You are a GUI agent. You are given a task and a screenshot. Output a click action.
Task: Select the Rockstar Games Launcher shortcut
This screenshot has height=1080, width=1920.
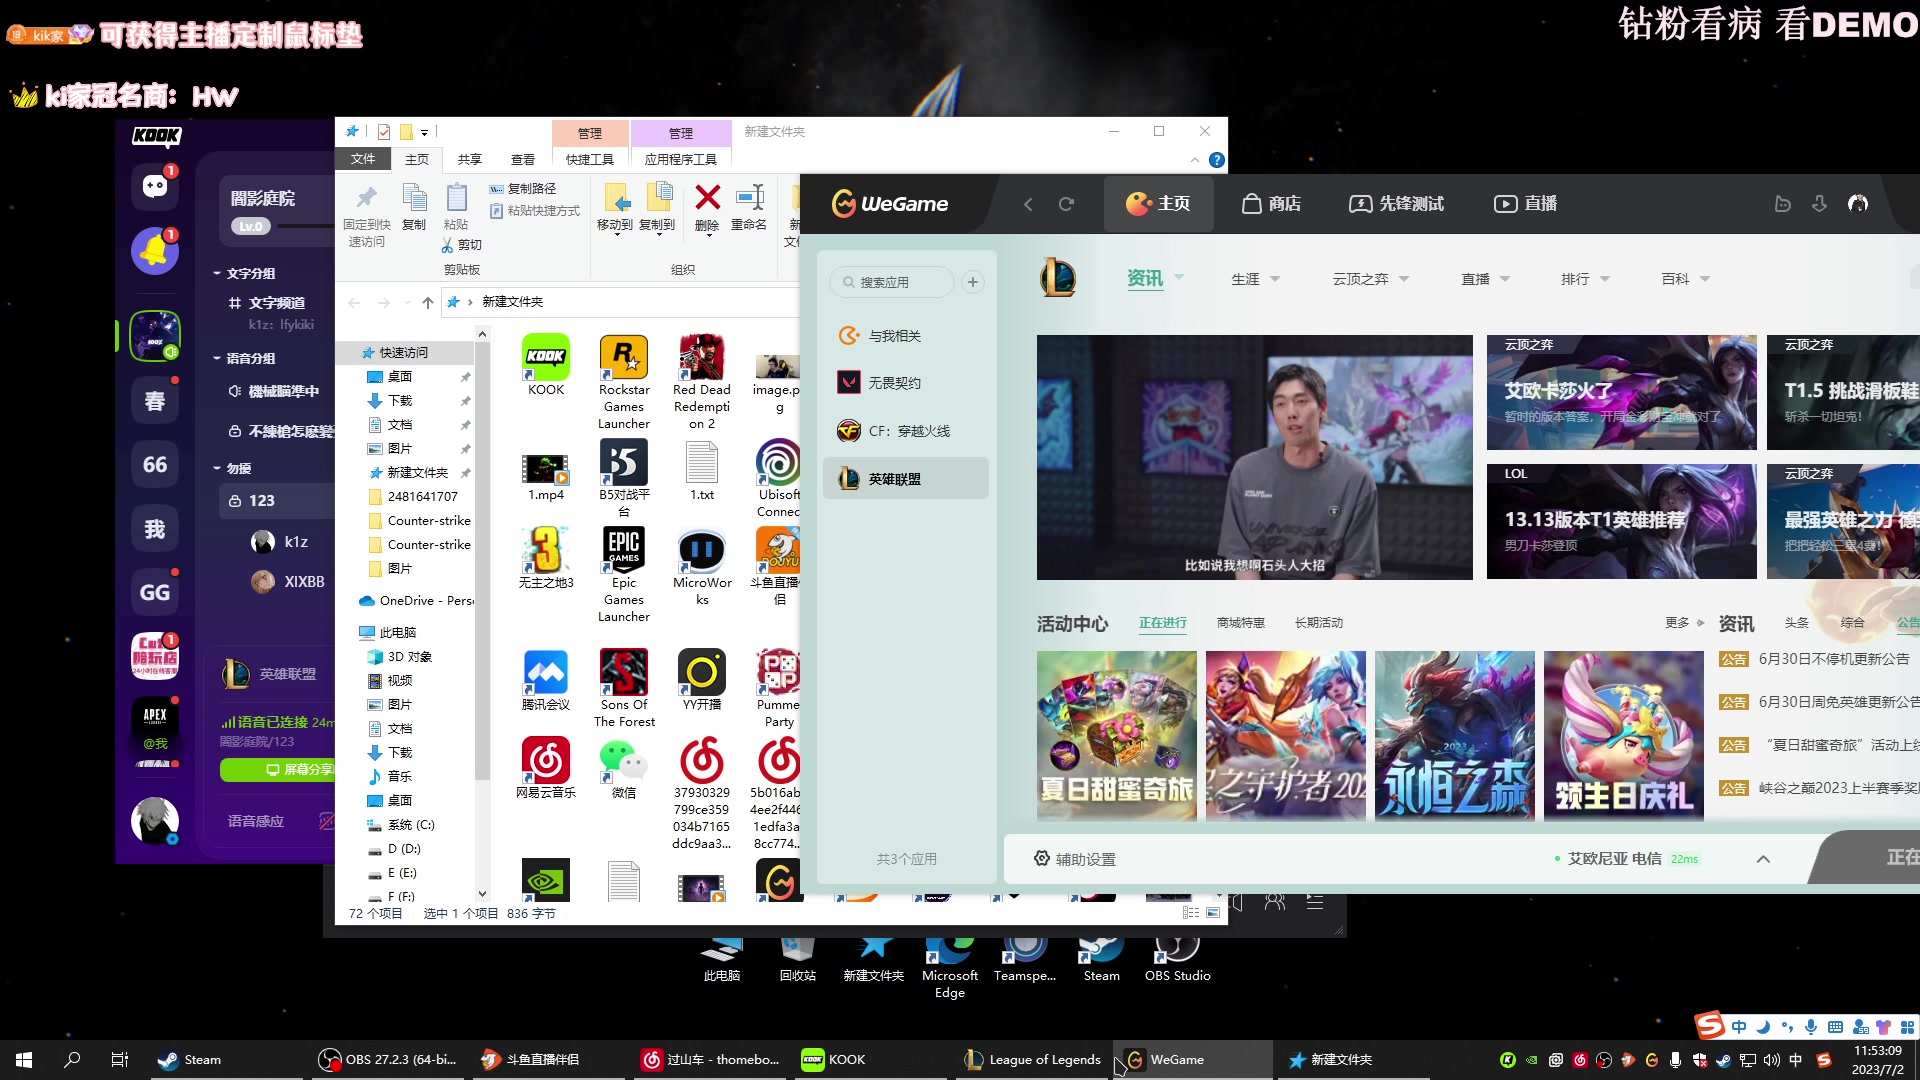(x=624, y=382)
